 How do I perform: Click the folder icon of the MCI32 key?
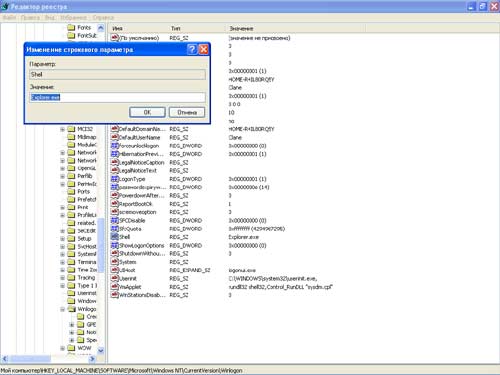71,129
